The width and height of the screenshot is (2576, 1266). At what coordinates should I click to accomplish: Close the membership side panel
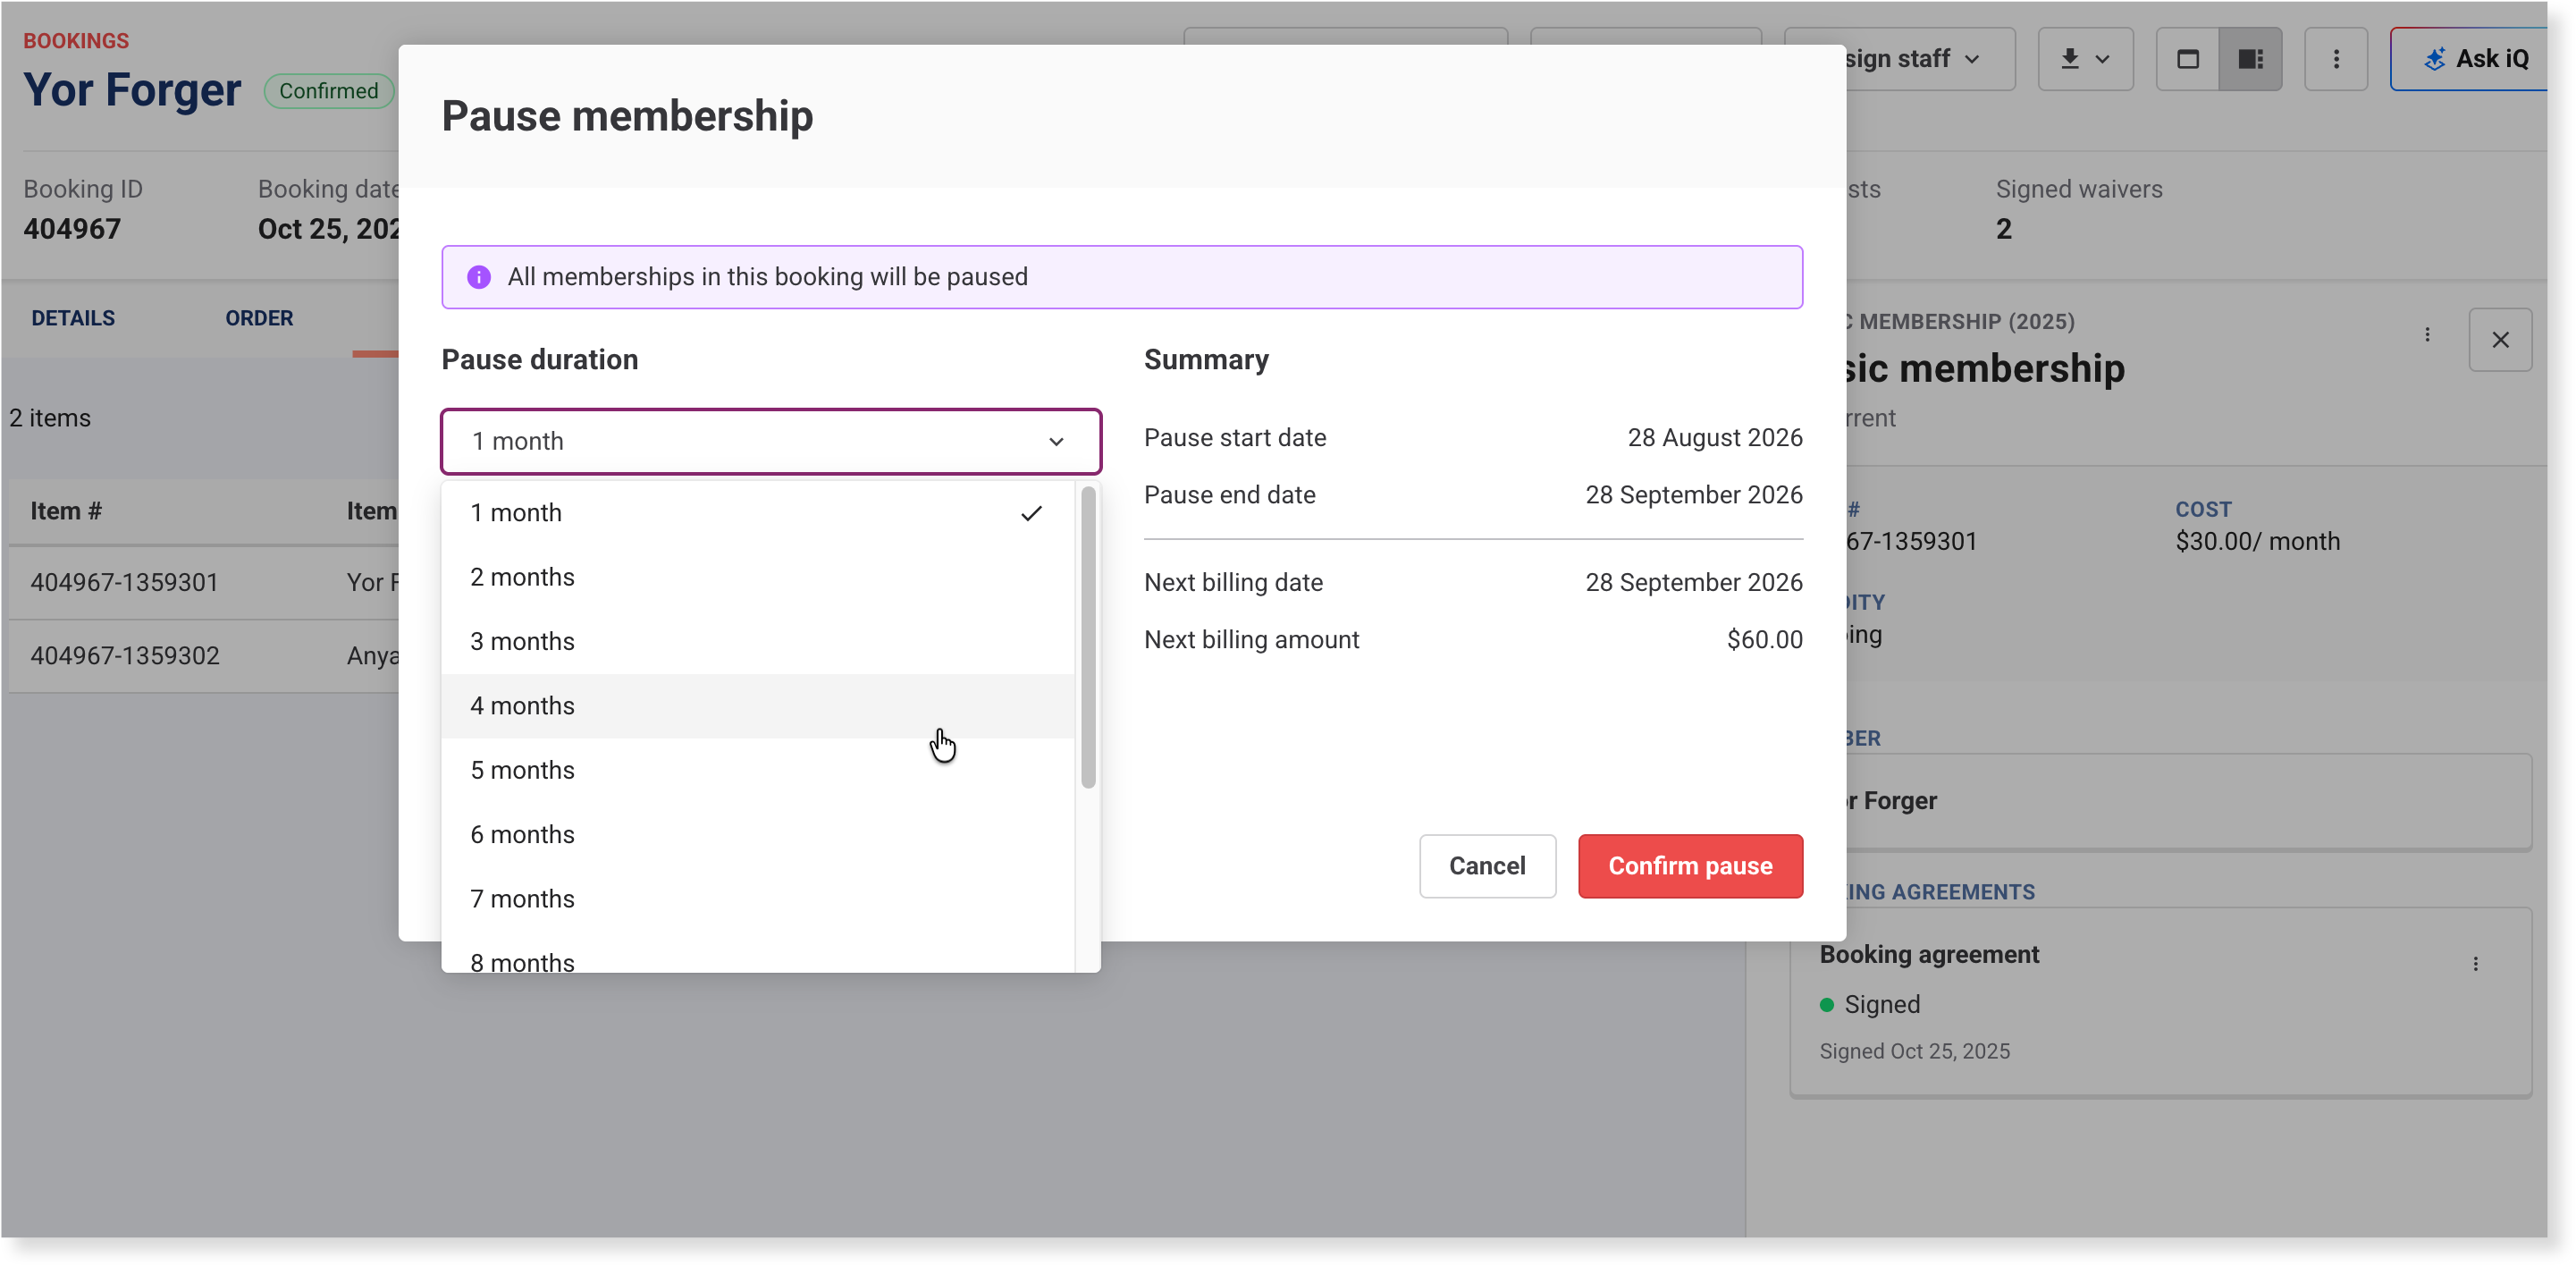(2500, 340)
